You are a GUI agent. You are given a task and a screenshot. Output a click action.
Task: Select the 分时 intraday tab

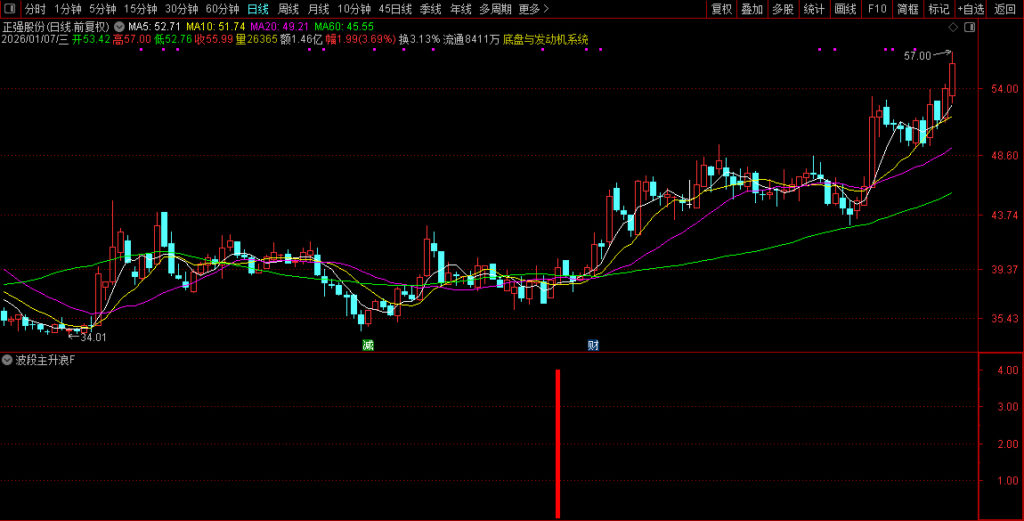tap(35, 9)
